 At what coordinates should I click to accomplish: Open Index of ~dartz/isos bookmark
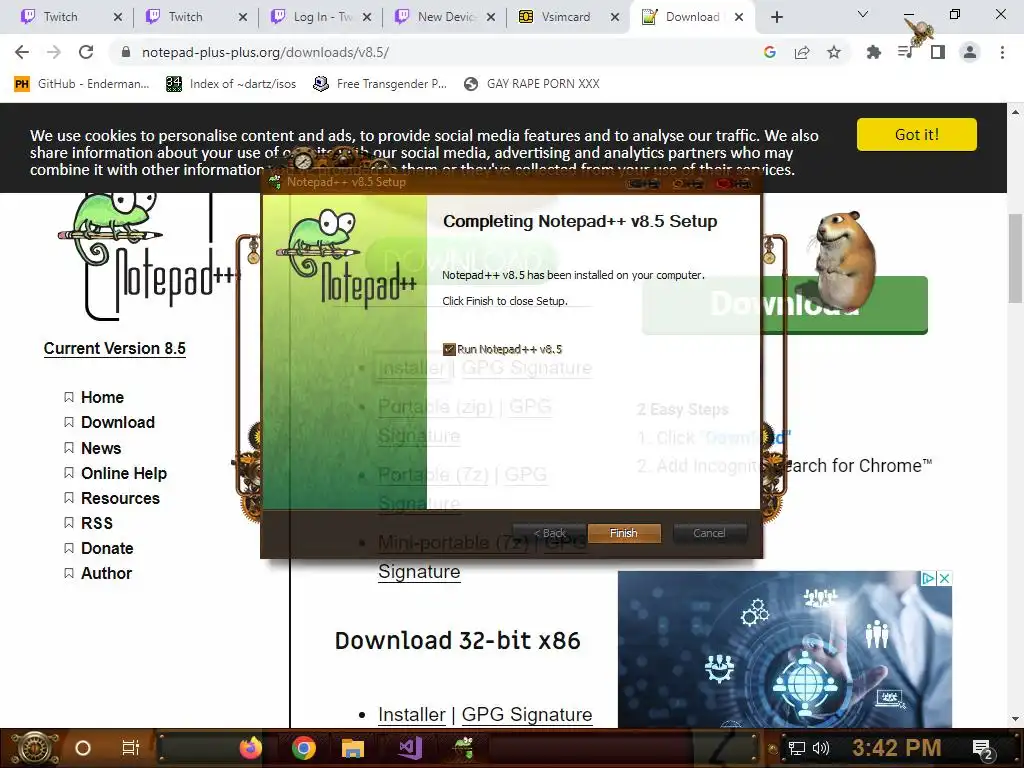(231, 84)
